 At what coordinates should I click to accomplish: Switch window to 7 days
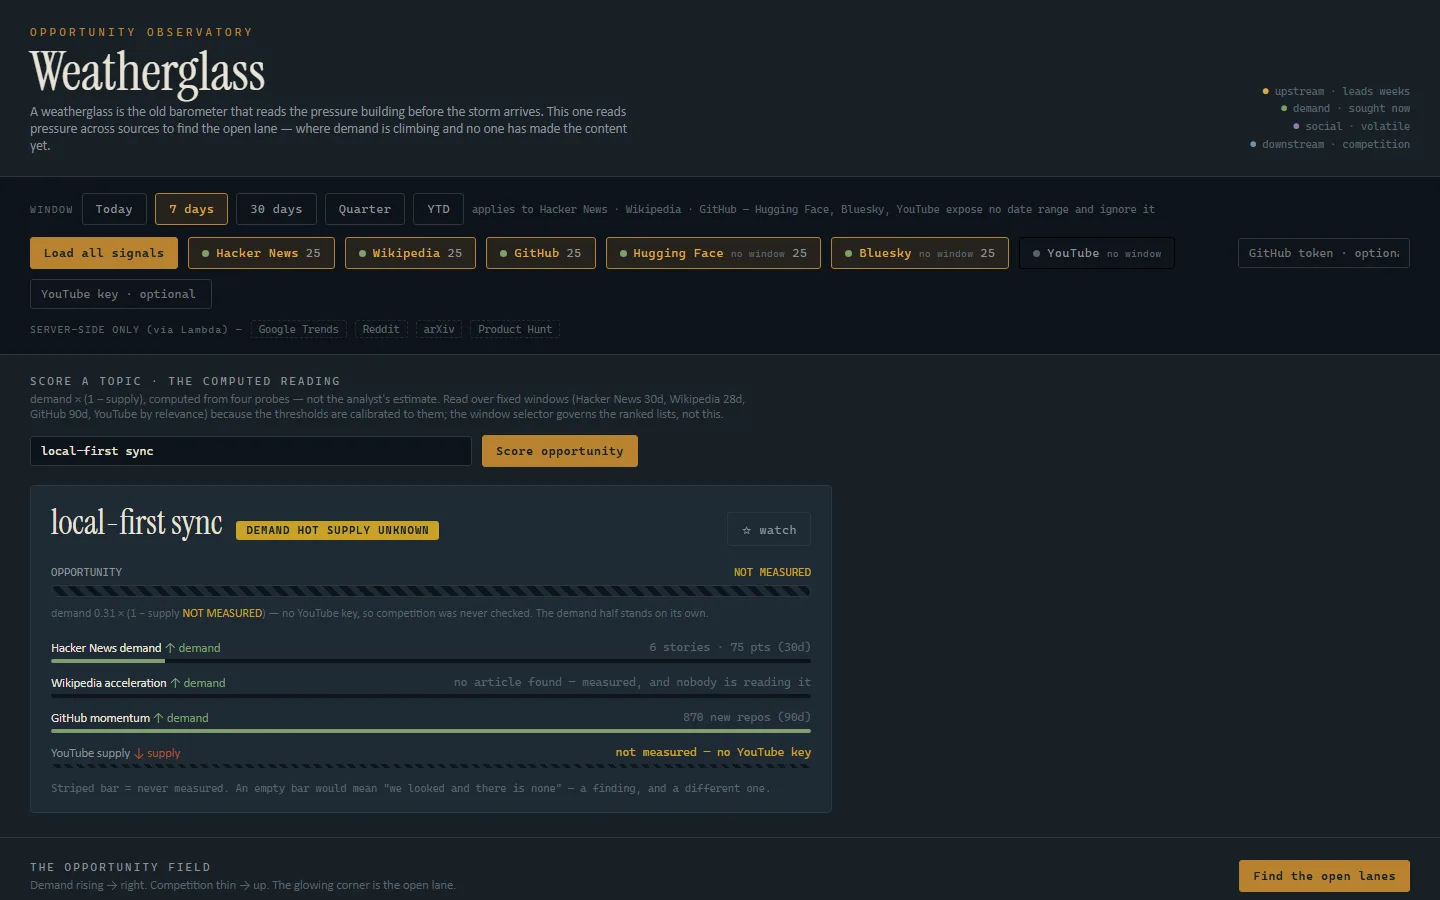click(191, 209)
